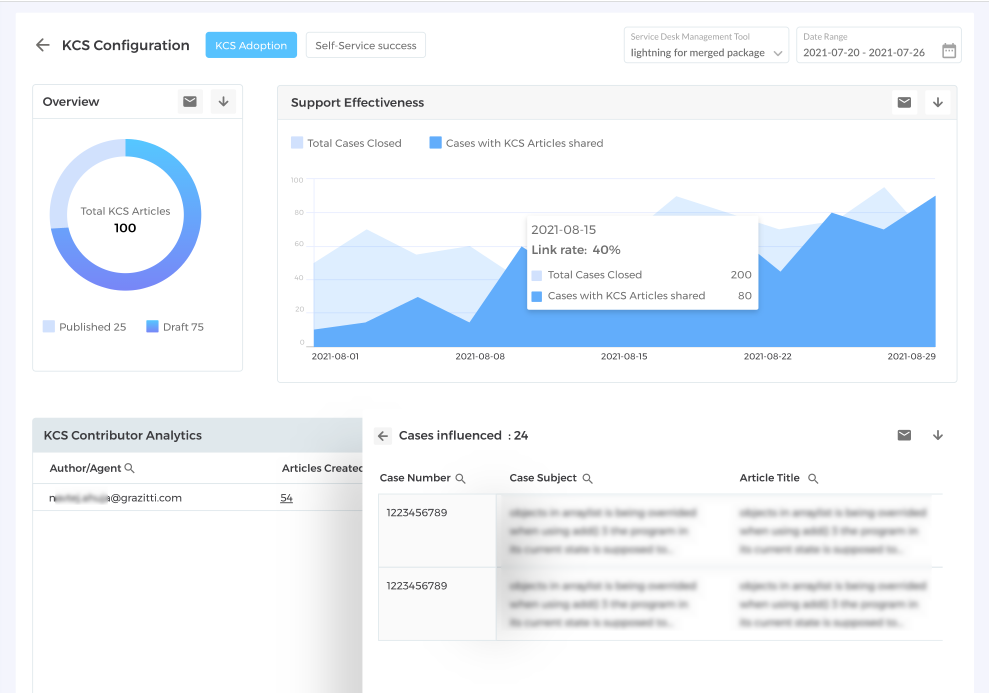Image resolution: width=989 pixels, height=693 pixels.
Task: Go back from Cases influenced panel
Action: [x=383, y=436]
